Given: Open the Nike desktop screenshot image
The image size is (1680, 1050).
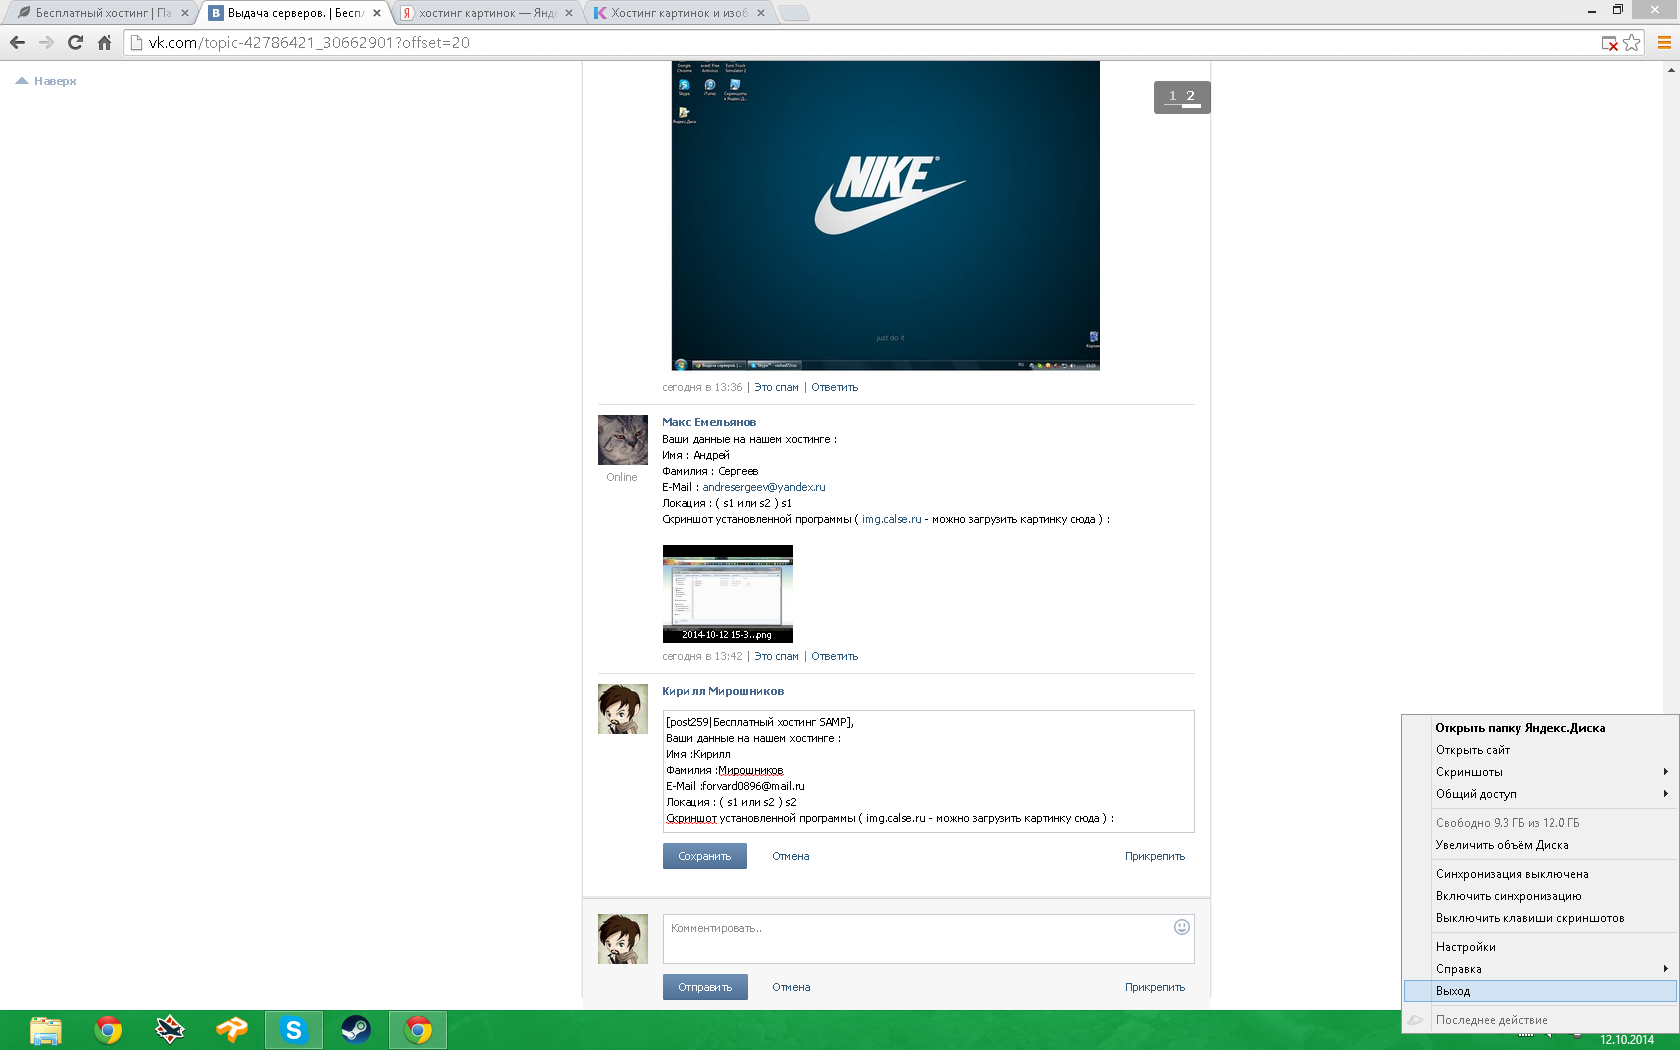Looking at the screenshot, I should (x=885, y=215).
